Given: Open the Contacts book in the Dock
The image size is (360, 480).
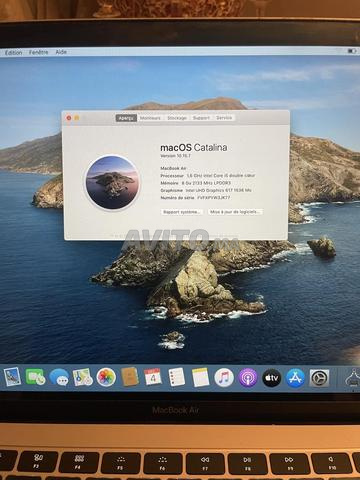Looking at the screenshot, I should [x=130, y=377].
